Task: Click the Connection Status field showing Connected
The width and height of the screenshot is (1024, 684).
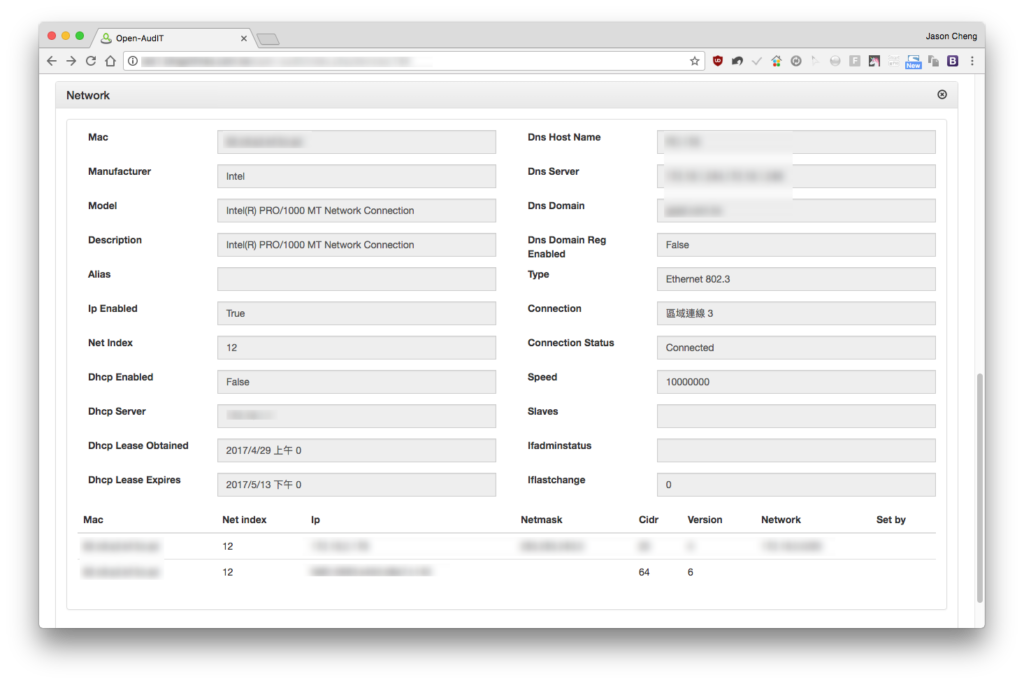Action: click(x=795, y=348)
